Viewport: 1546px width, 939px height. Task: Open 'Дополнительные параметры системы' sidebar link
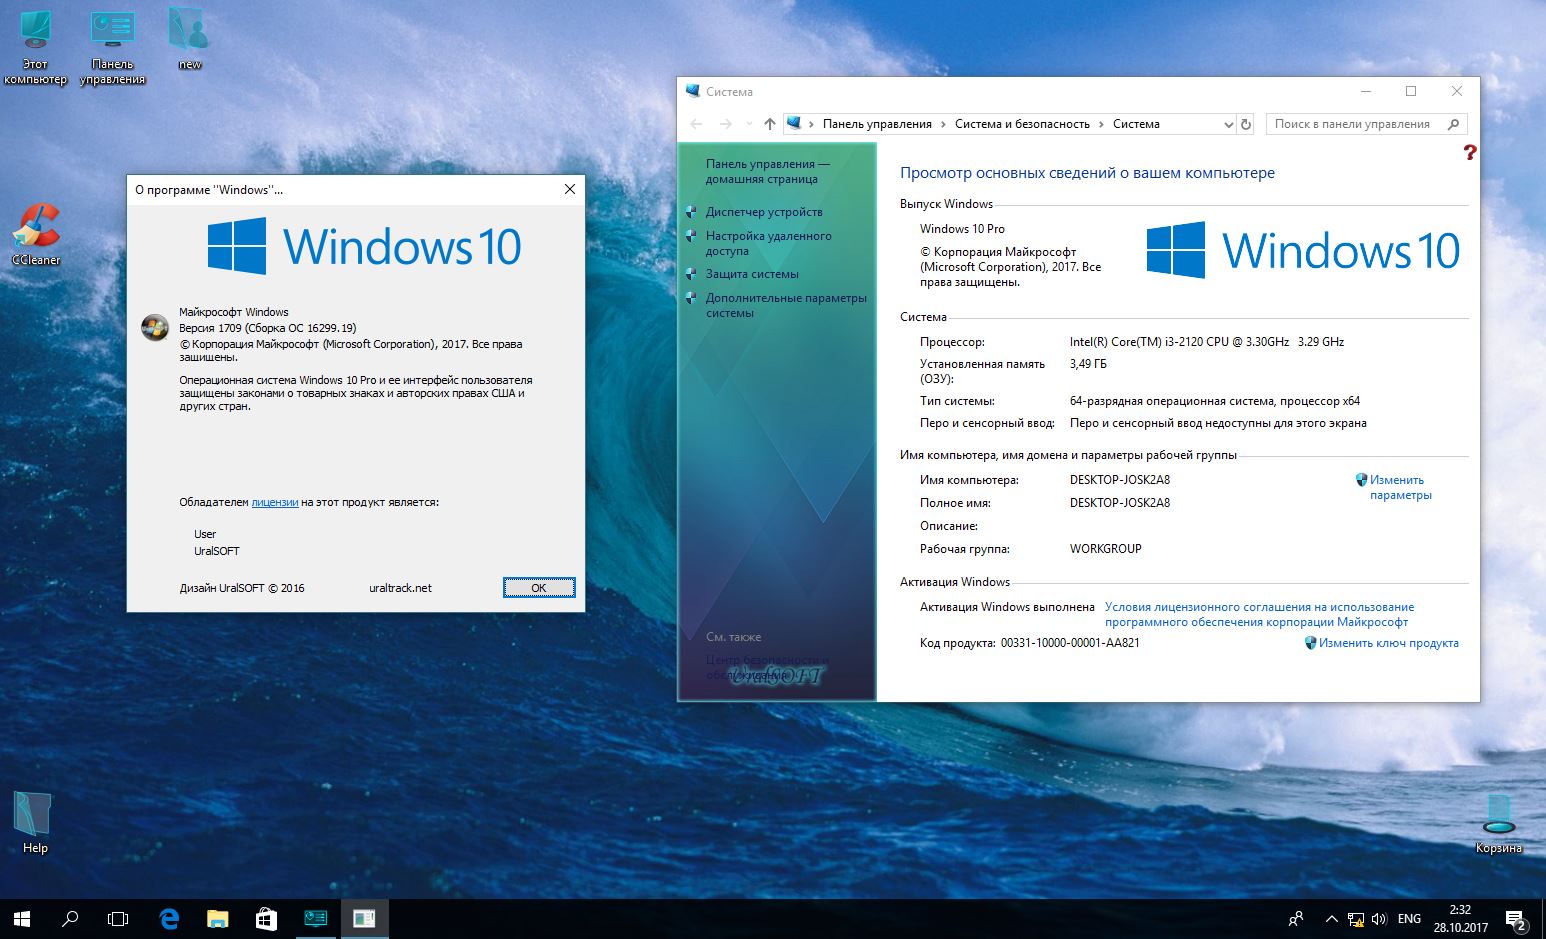(x=786, y=305)
